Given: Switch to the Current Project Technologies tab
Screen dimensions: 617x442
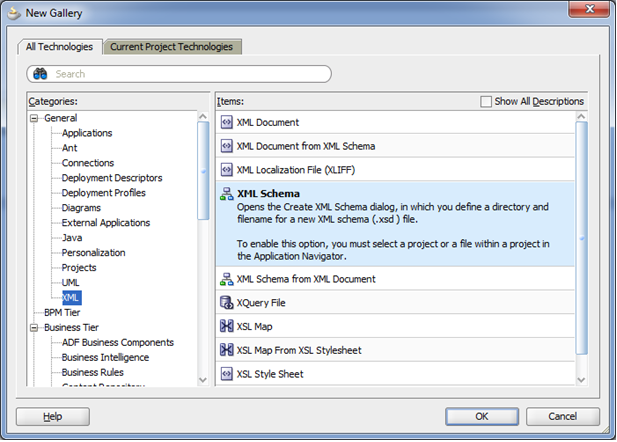Looking at the screenshot, I should click(x=172, y=47).
